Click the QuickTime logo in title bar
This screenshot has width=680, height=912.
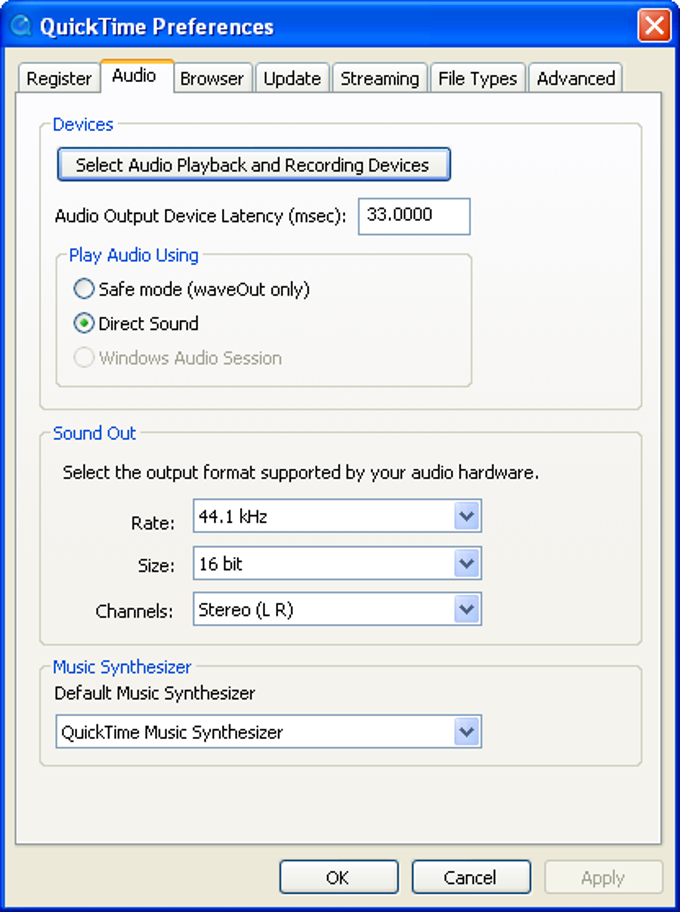[21, 26]
